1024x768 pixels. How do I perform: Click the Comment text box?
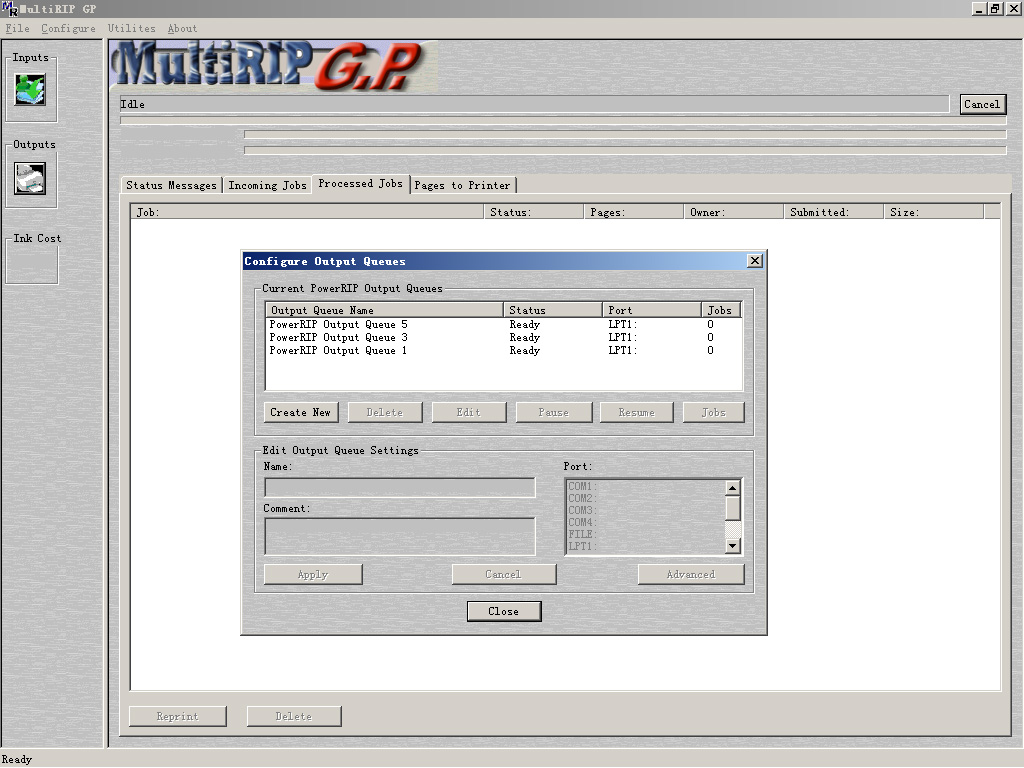coord(400,537)
